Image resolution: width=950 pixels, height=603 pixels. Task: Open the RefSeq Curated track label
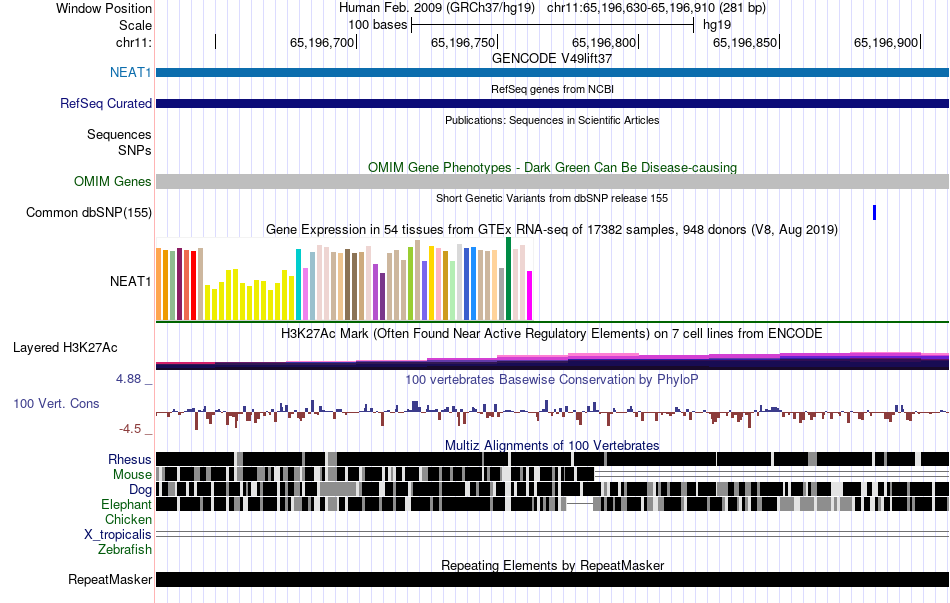105,104
